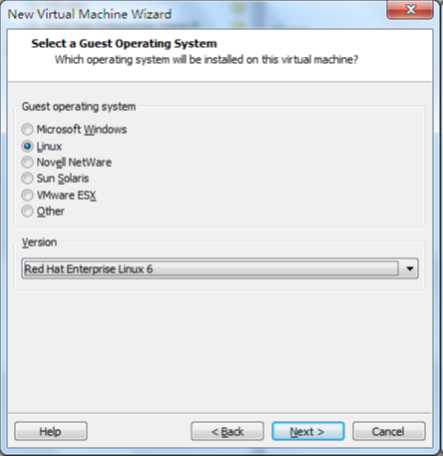Click the Version label above the combo box

39,242
